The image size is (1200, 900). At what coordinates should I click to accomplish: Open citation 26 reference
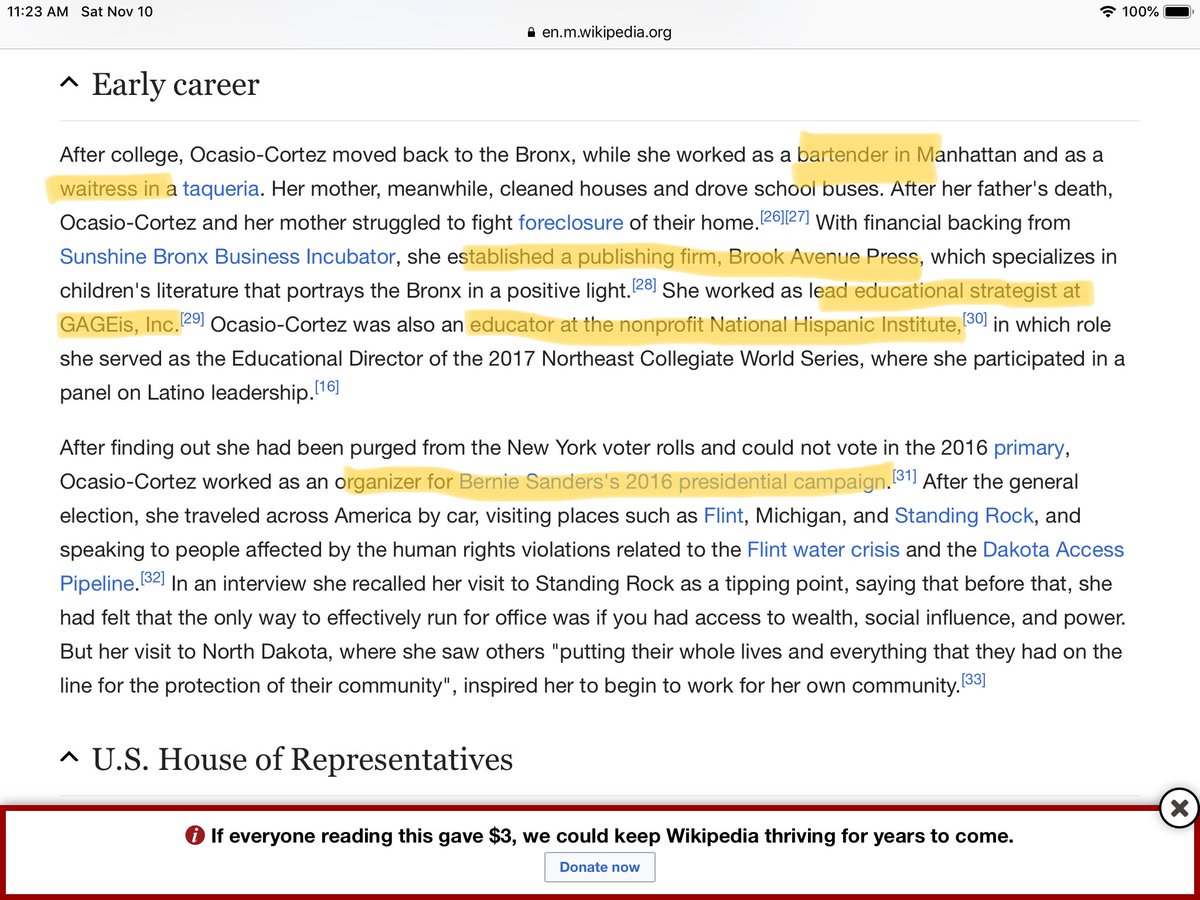tap(771, 216)
